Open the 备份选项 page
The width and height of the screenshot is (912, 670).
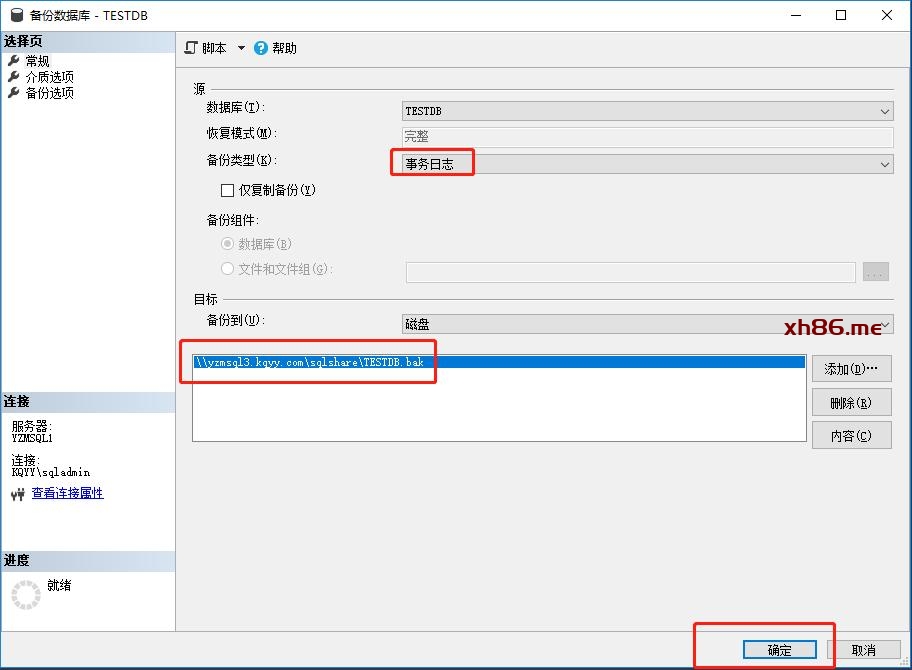point(49,93)
